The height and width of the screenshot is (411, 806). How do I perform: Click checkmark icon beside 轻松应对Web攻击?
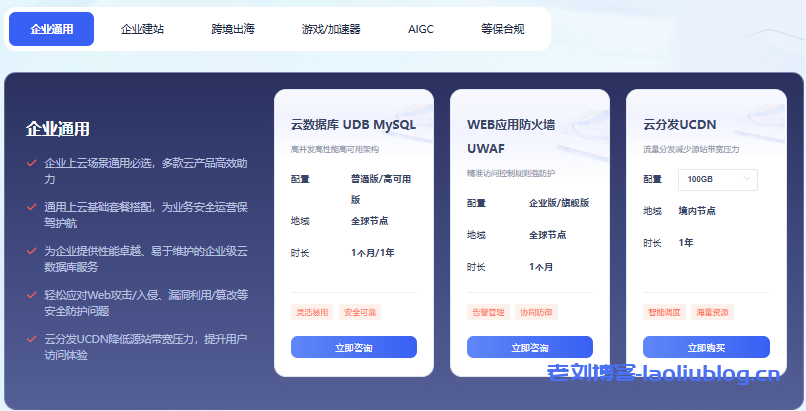(x=32, y=295)
